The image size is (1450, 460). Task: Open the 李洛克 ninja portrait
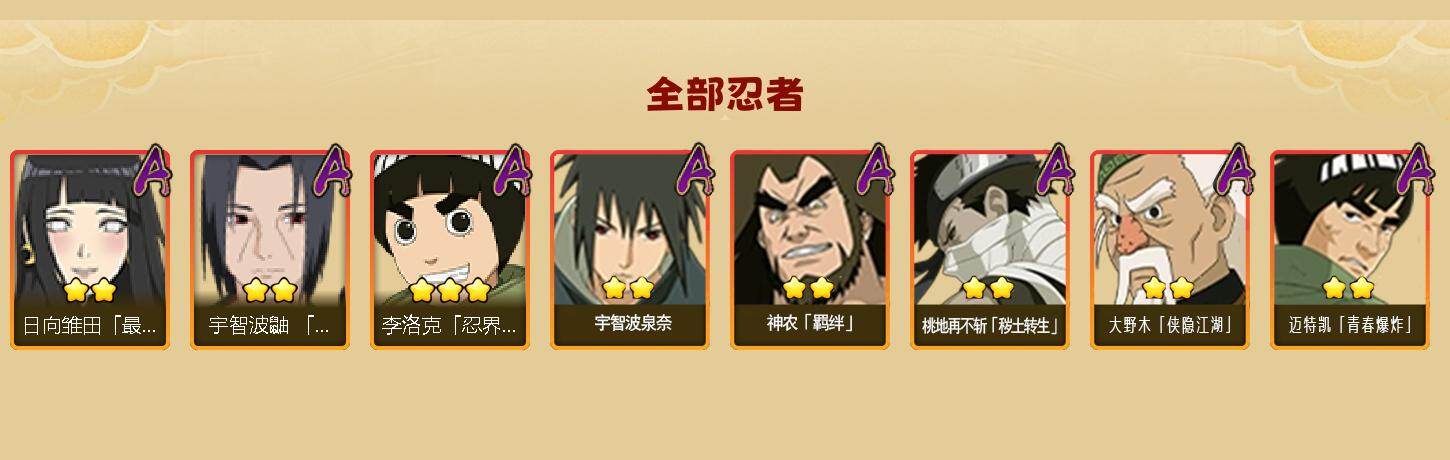point(450,229)
